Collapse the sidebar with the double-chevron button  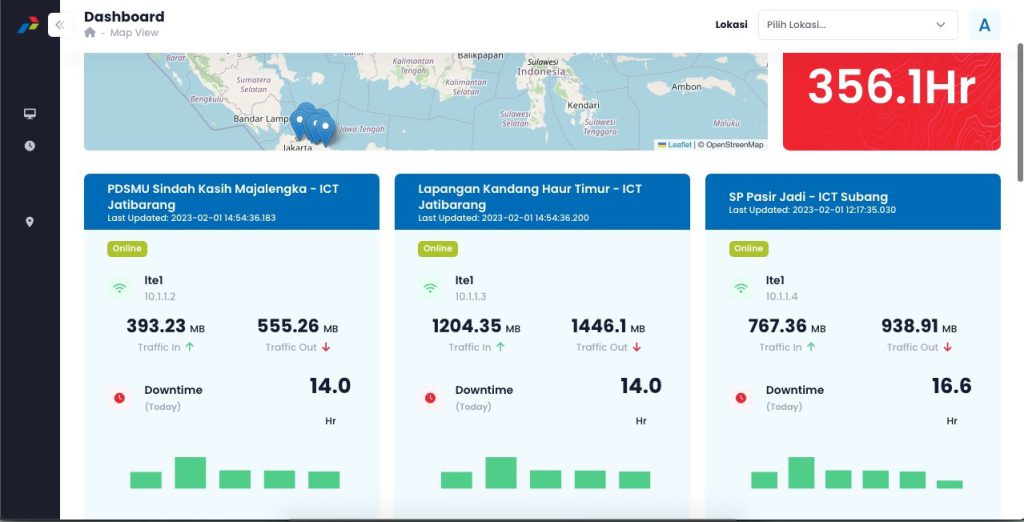pos(60,25)
